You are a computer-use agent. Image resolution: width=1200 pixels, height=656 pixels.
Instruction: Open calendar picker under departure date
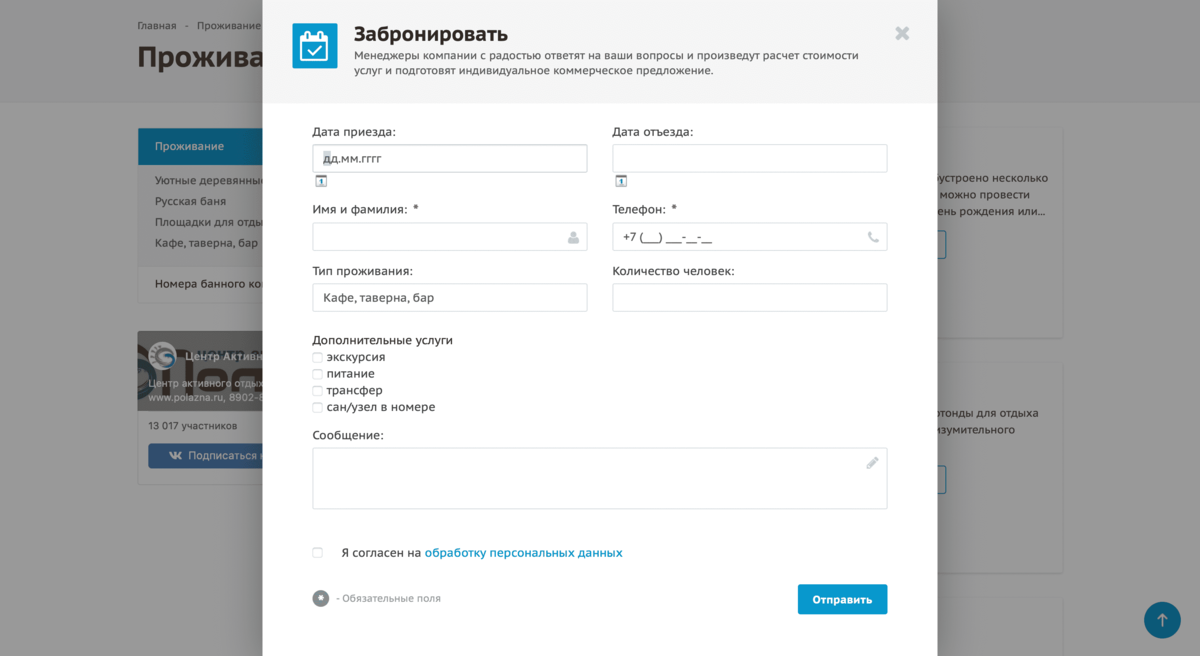pos(621,181)
